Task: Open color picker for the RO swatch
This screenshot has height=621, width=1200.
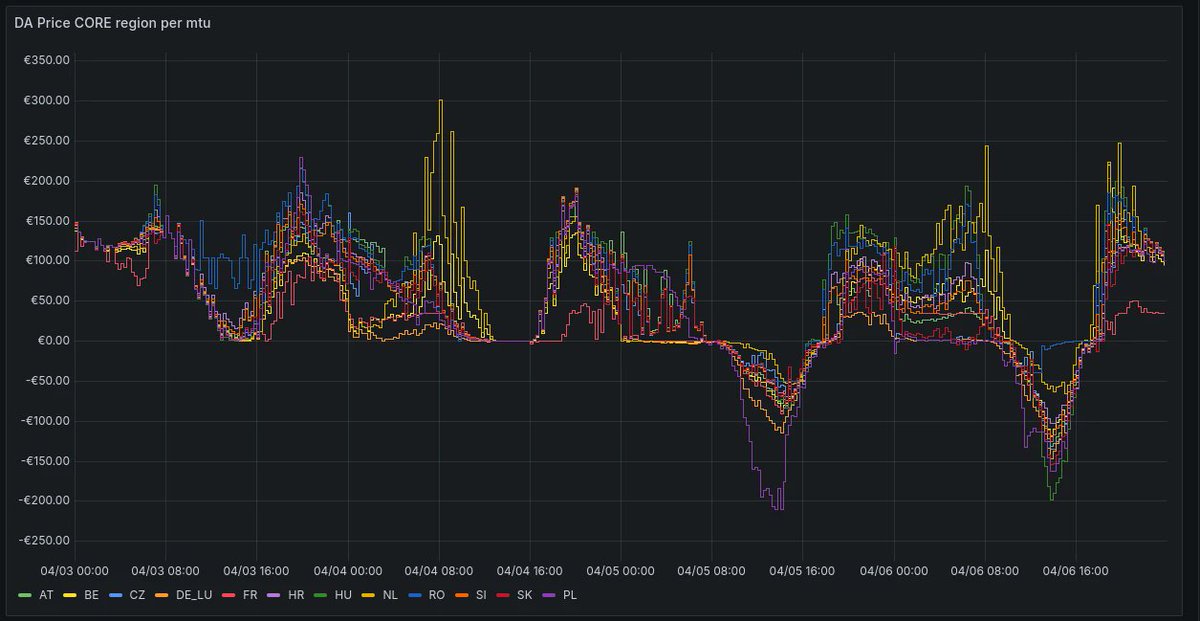Action: 413,596
